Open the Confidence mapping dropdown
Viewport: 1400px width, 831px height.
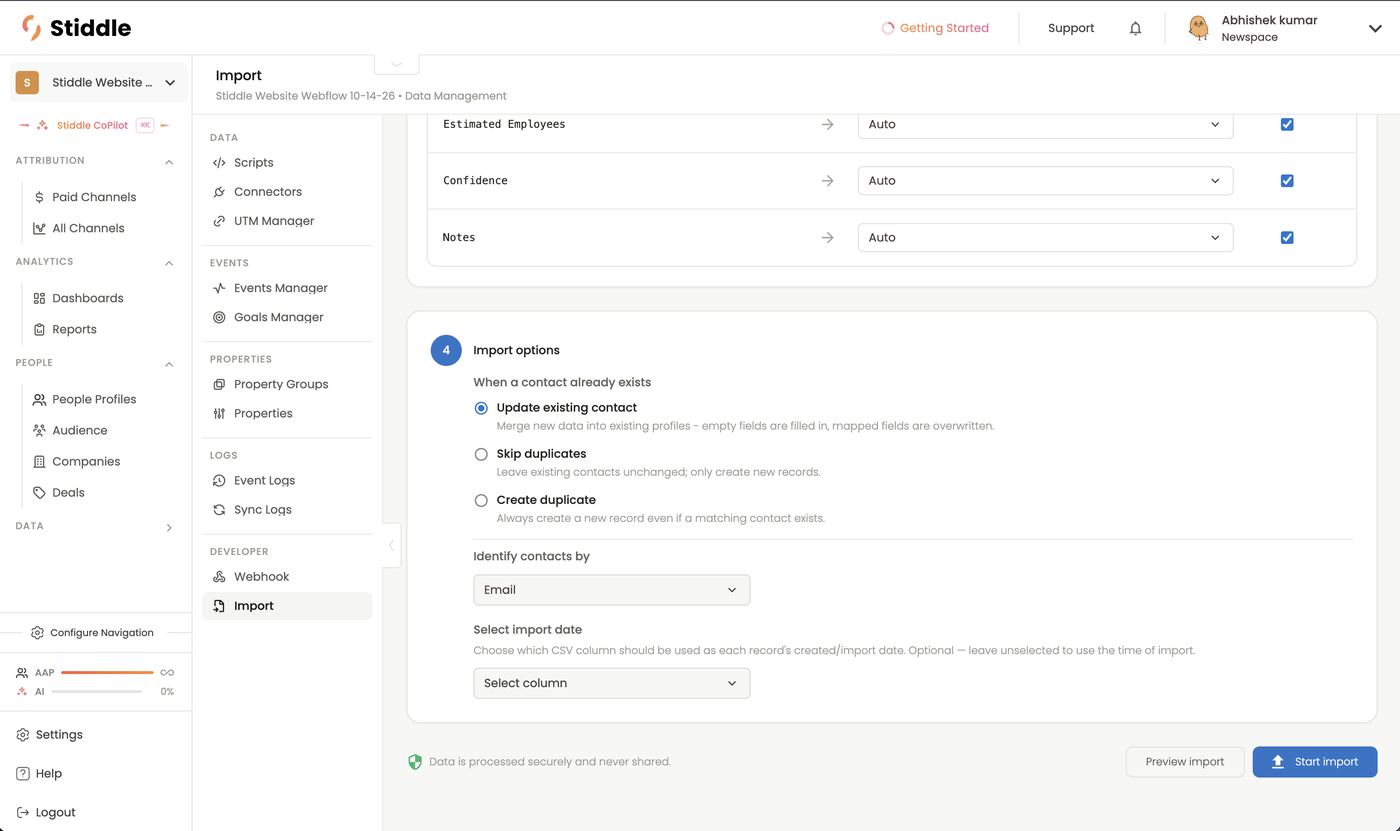point(1045,181)
